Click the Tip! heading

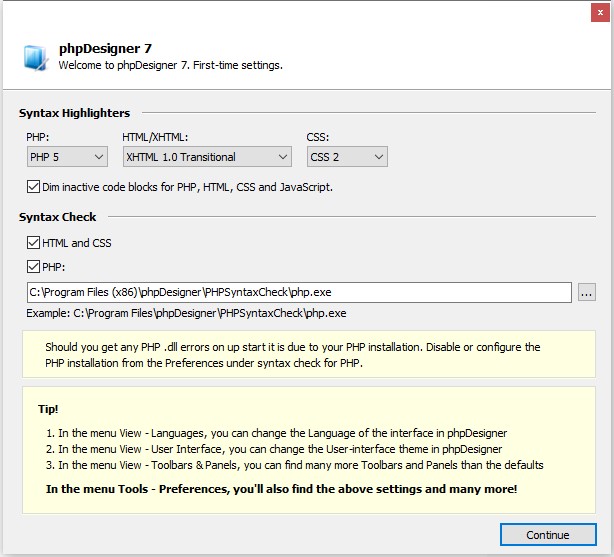pos(48,409)
